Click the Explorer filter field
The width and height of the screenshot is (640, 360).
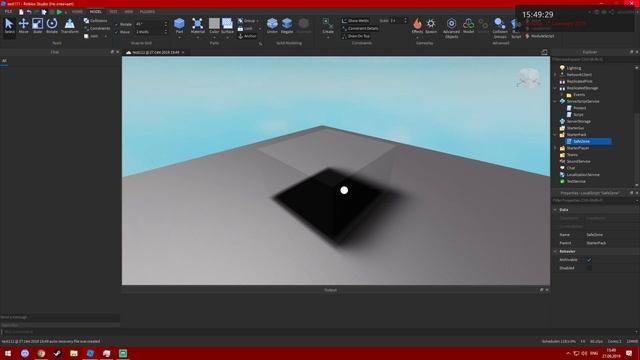click(x=594, y=60)
